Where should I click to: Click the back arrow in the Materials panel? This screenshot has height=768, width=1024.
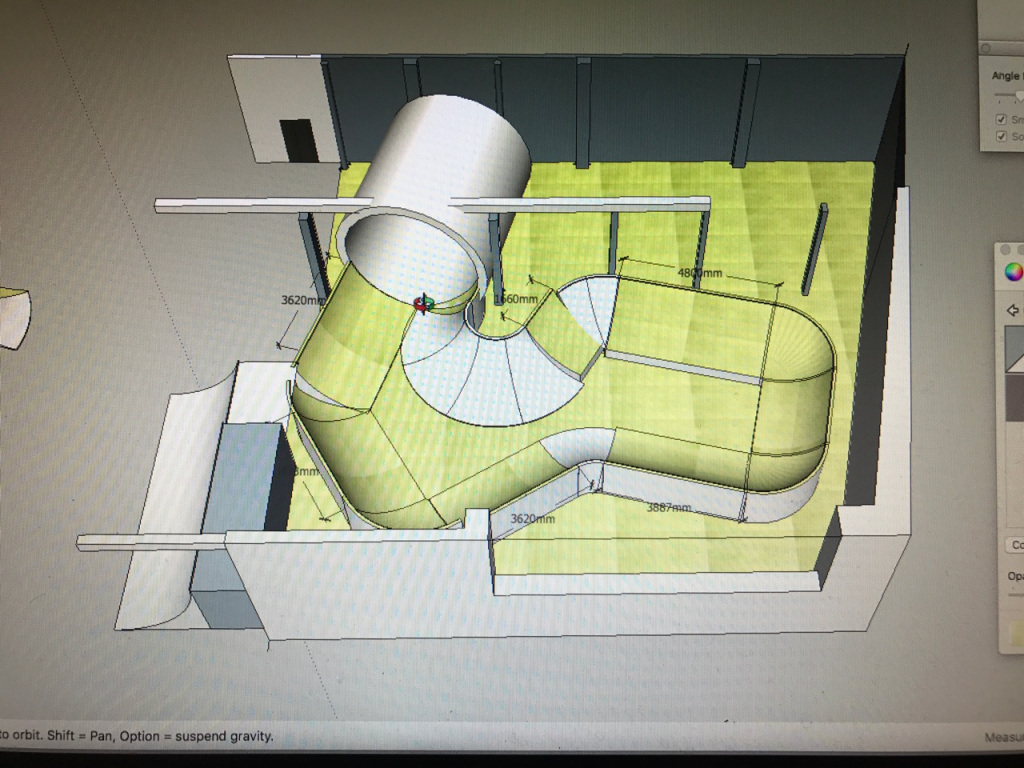coord(1012,310)
